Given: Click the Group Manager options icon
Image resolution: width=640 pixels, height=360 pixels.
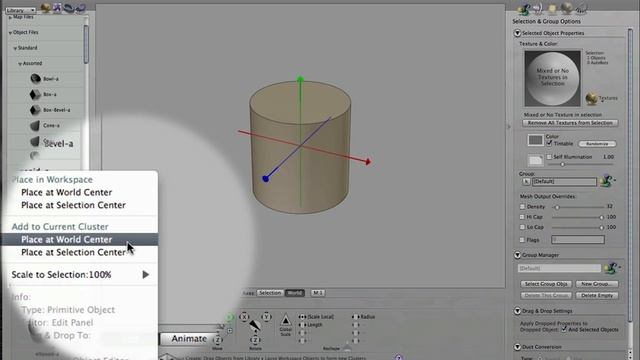Looking at the screenshot, I should [611, 268].
